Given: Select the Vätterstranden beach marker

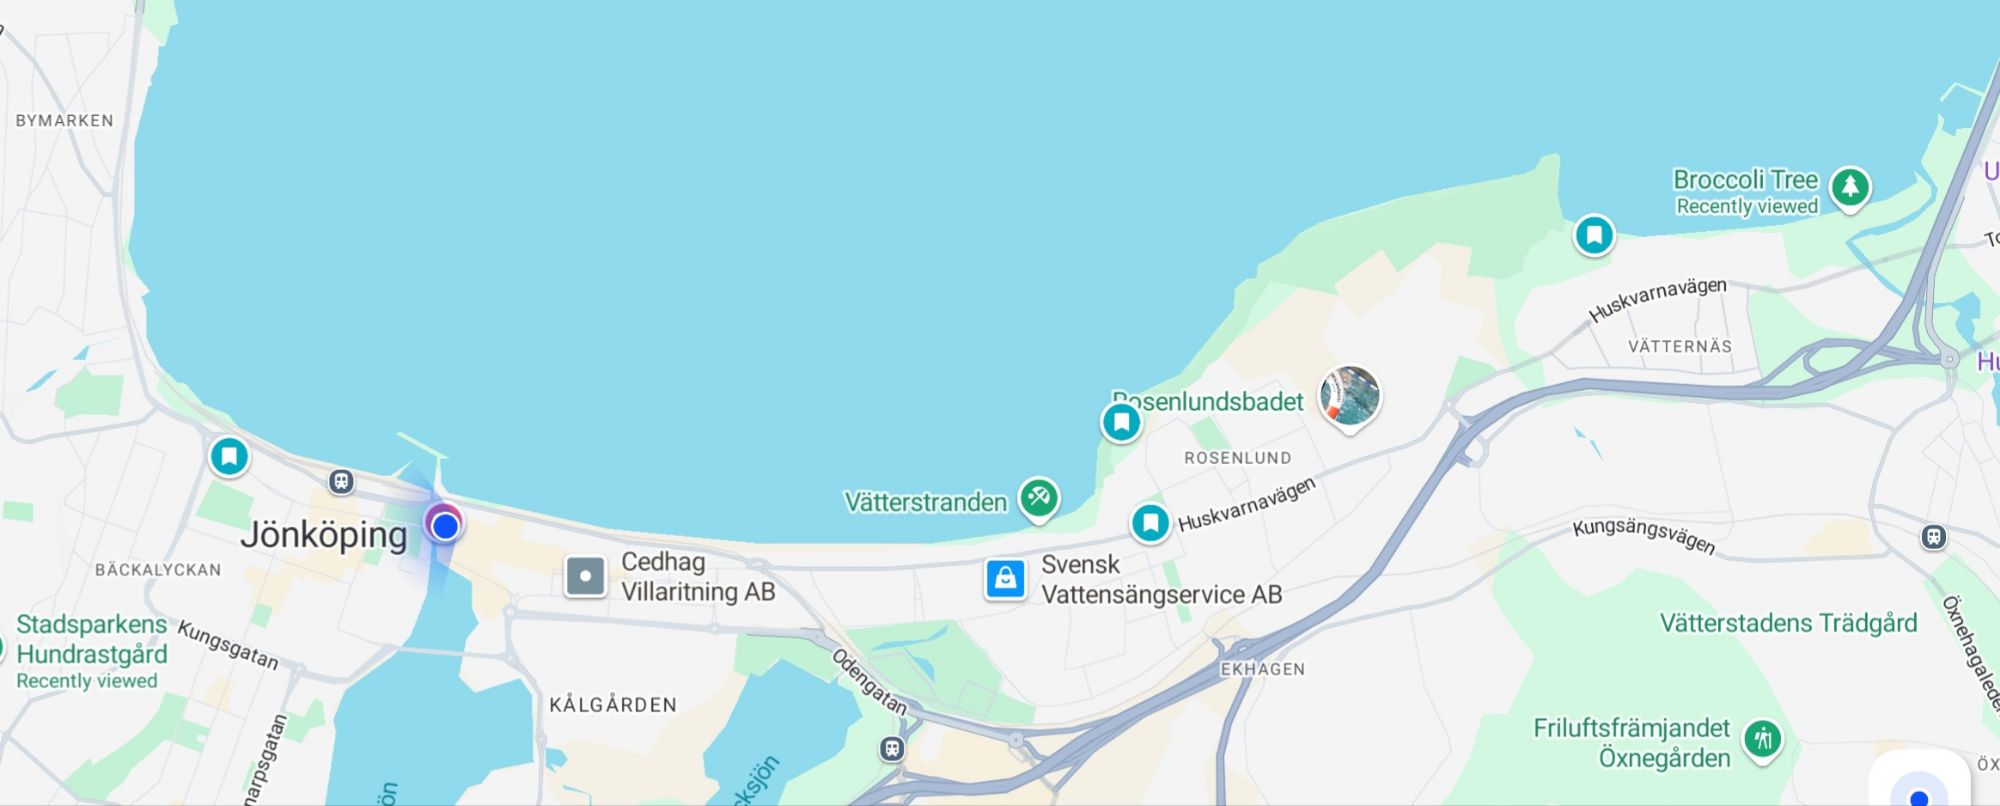Looking at the screenshot, I should click(x=1039, y=498).
